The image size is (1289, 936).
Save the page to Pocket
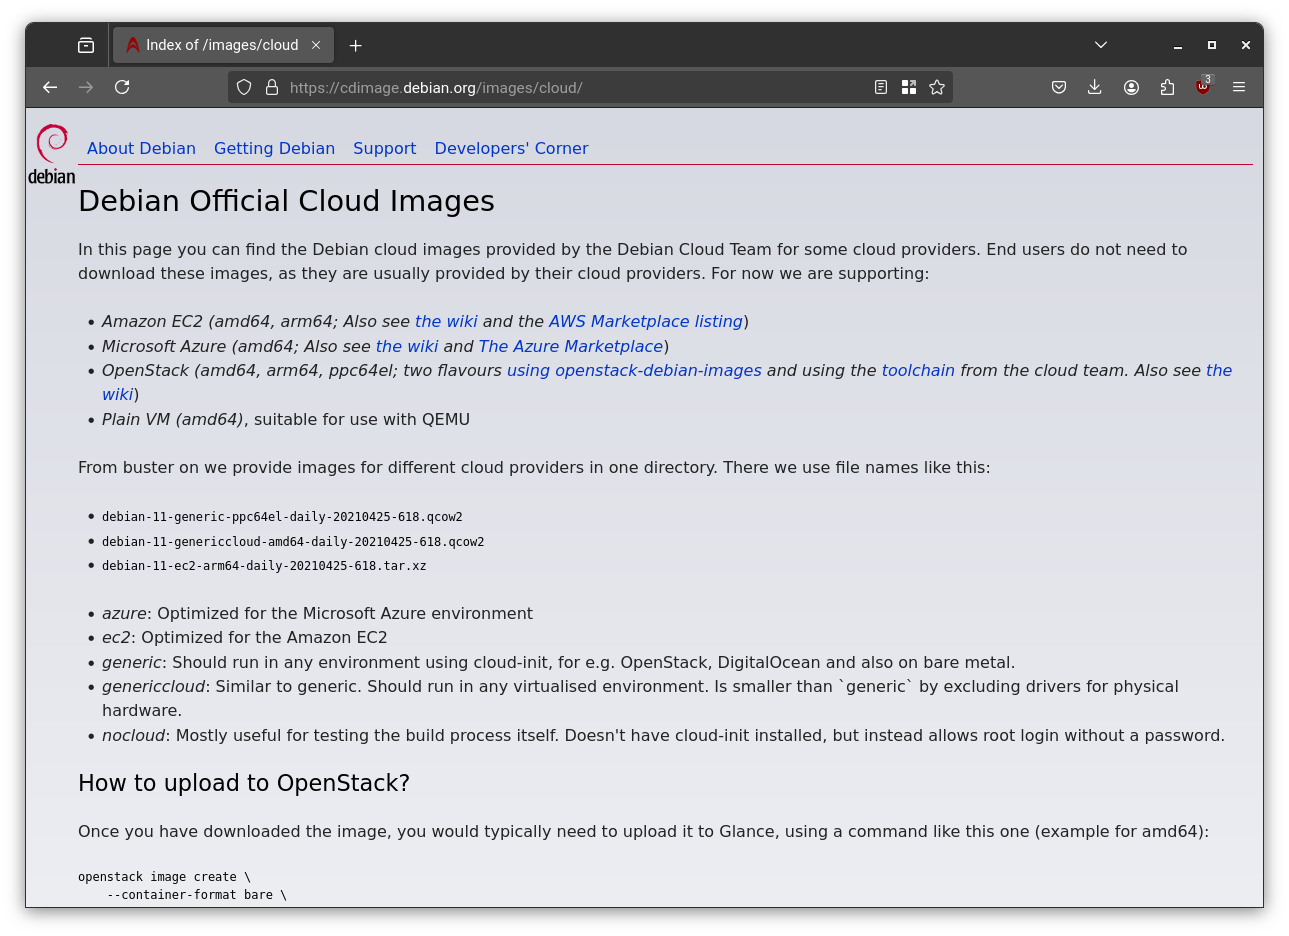(x=1059, y=87)
